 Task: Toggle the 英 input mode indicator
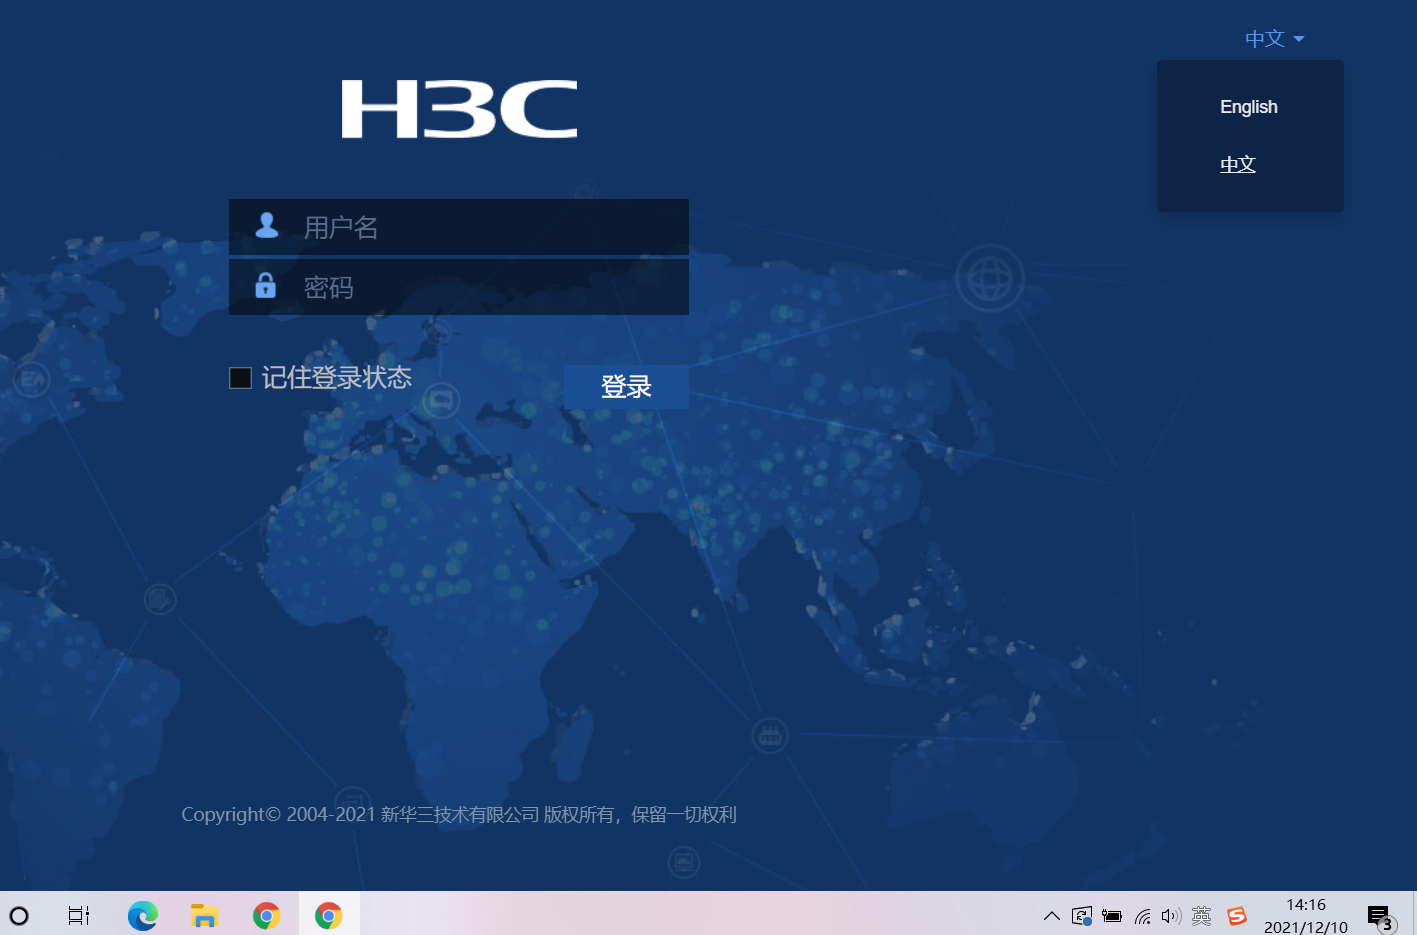[x=1202, y=916]
